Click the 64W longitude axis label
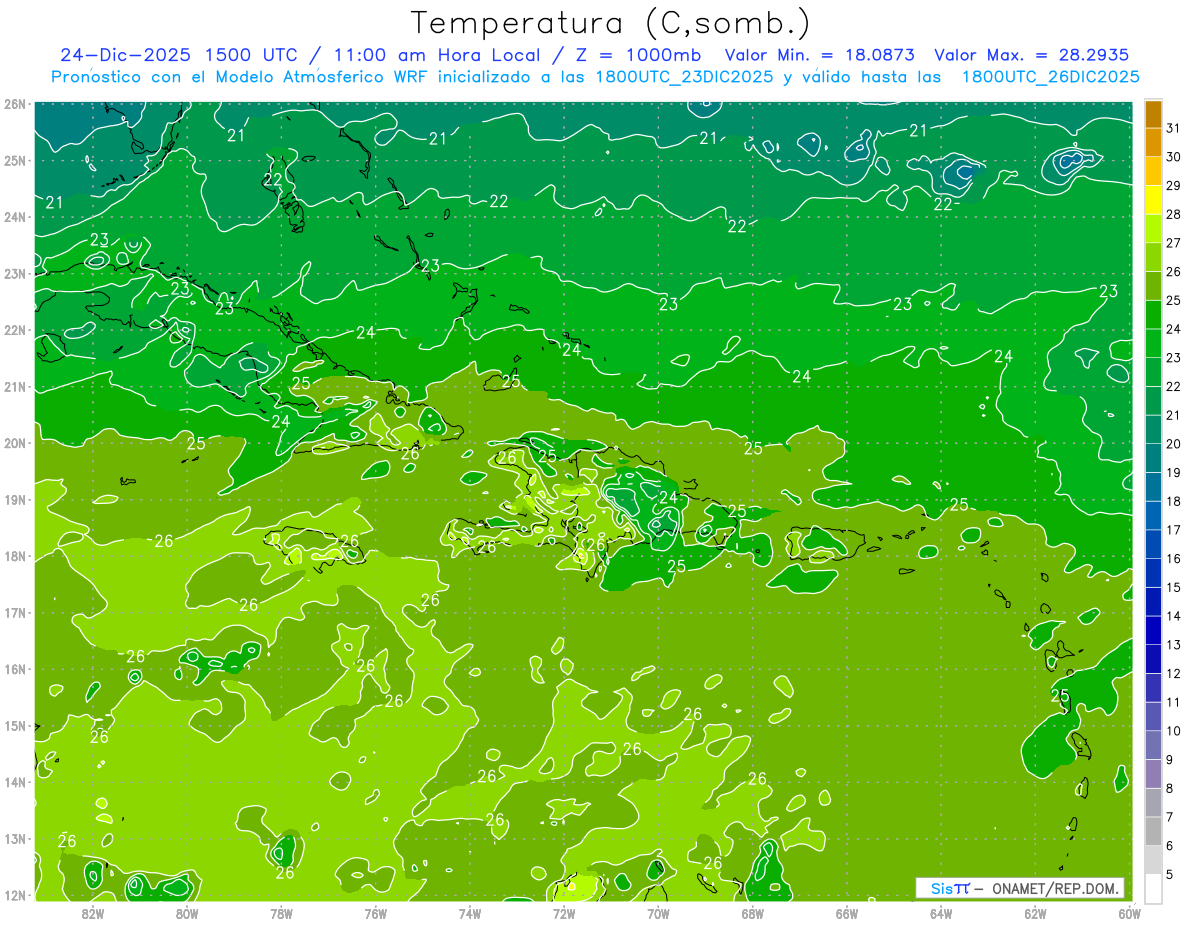 click(x=941, y=913)
